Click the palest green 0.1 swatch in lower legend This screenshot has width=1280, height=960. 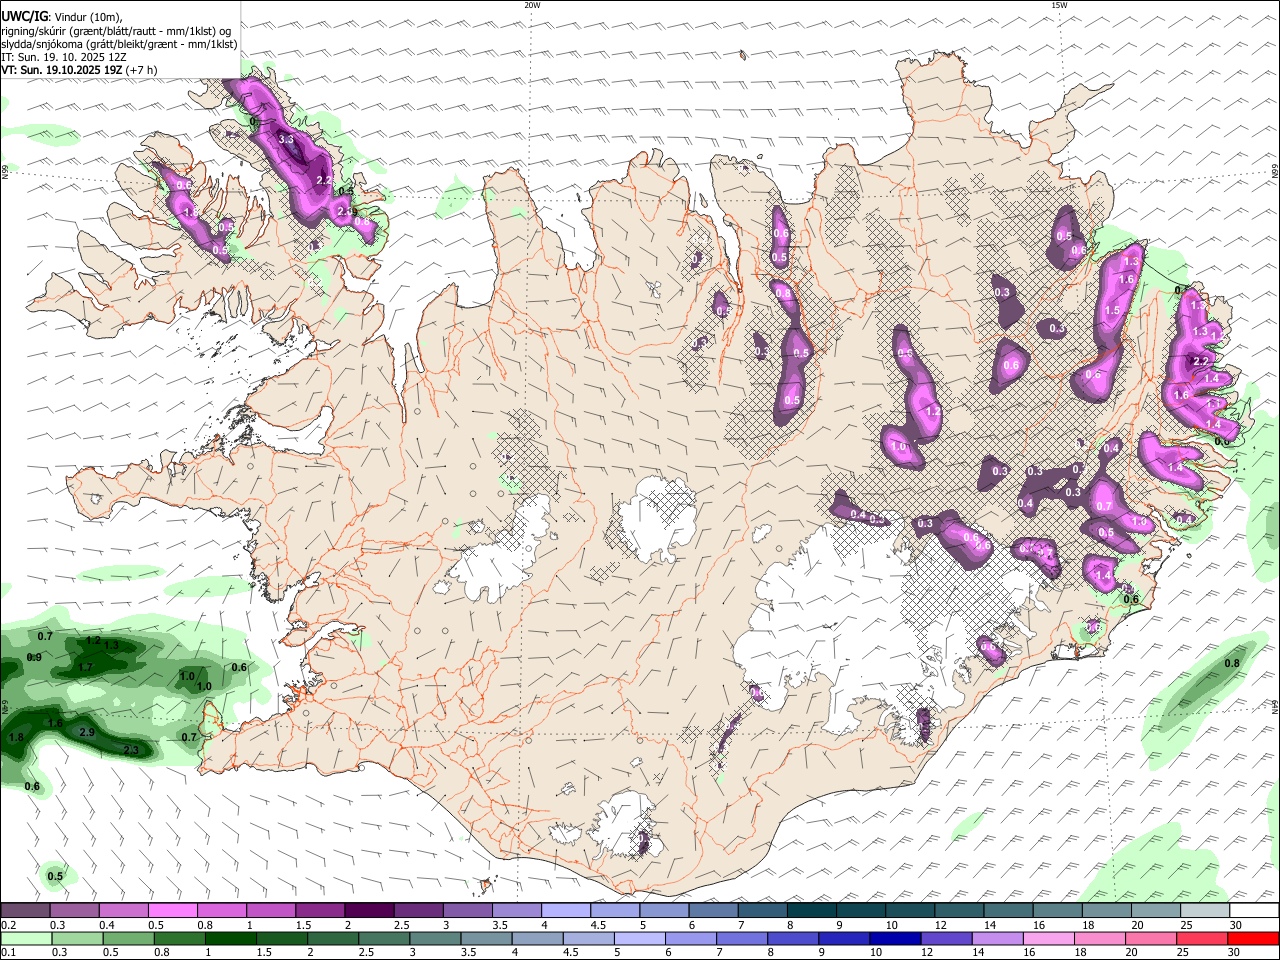tap(25, 939)
